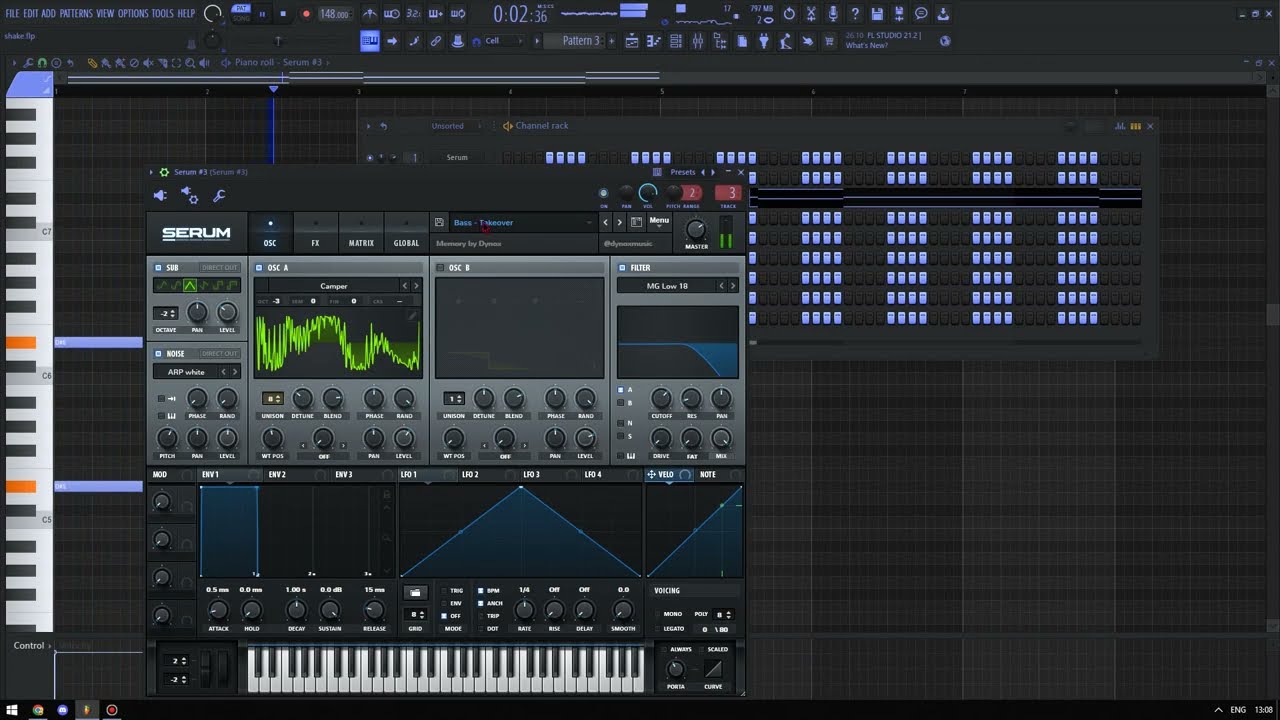Toggle LFO BPM sync checkbox

(481, 591)
